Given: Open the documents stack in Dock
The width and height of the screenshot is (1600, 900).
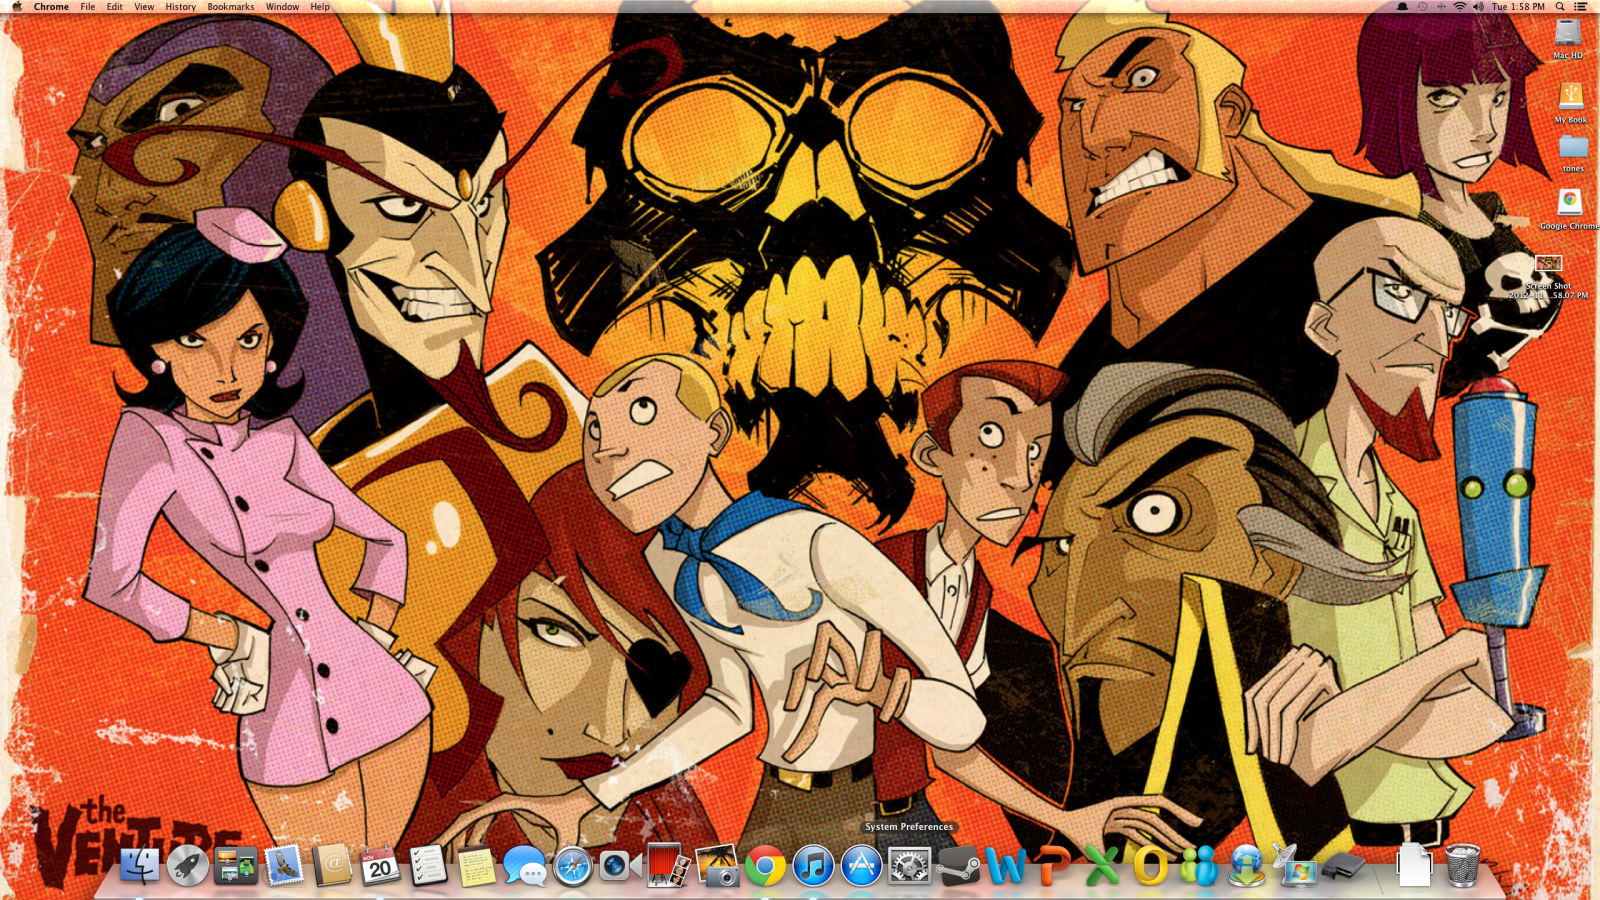Looking at the screenshot, I should [x=1414, y=866].
